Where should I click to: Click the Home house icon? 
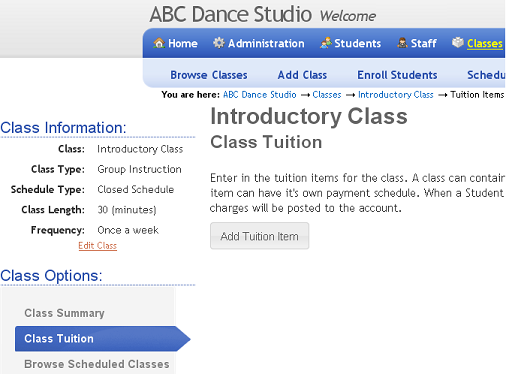159,43
